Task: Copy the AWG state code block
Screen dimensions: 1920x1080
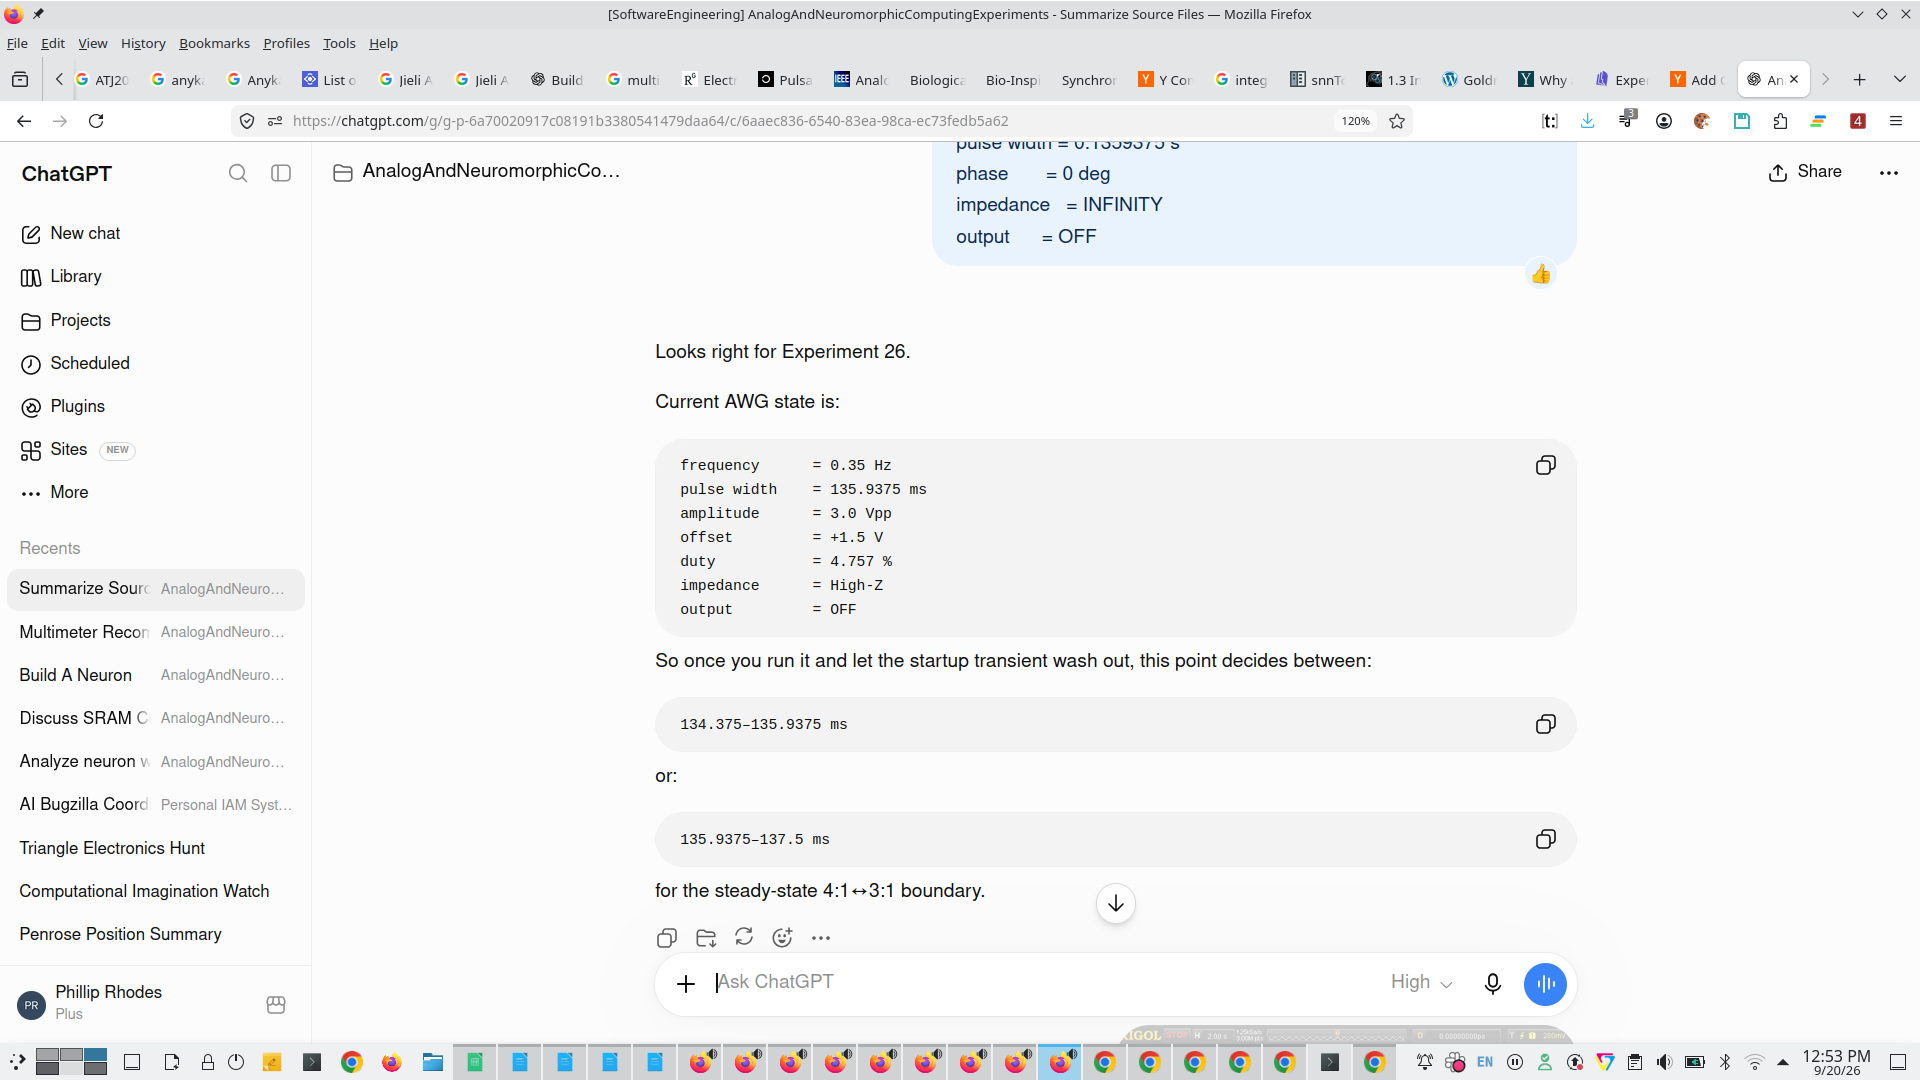Action: [1545, 465]
